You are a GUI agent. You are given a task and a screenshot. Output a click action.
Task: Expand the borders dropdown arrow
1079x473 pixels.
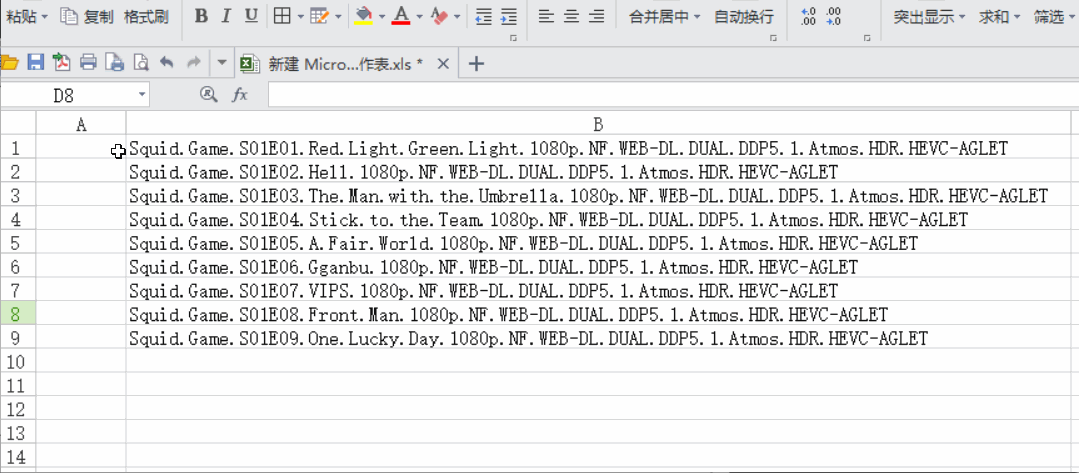pyautogui.click(x=301, y=17)
